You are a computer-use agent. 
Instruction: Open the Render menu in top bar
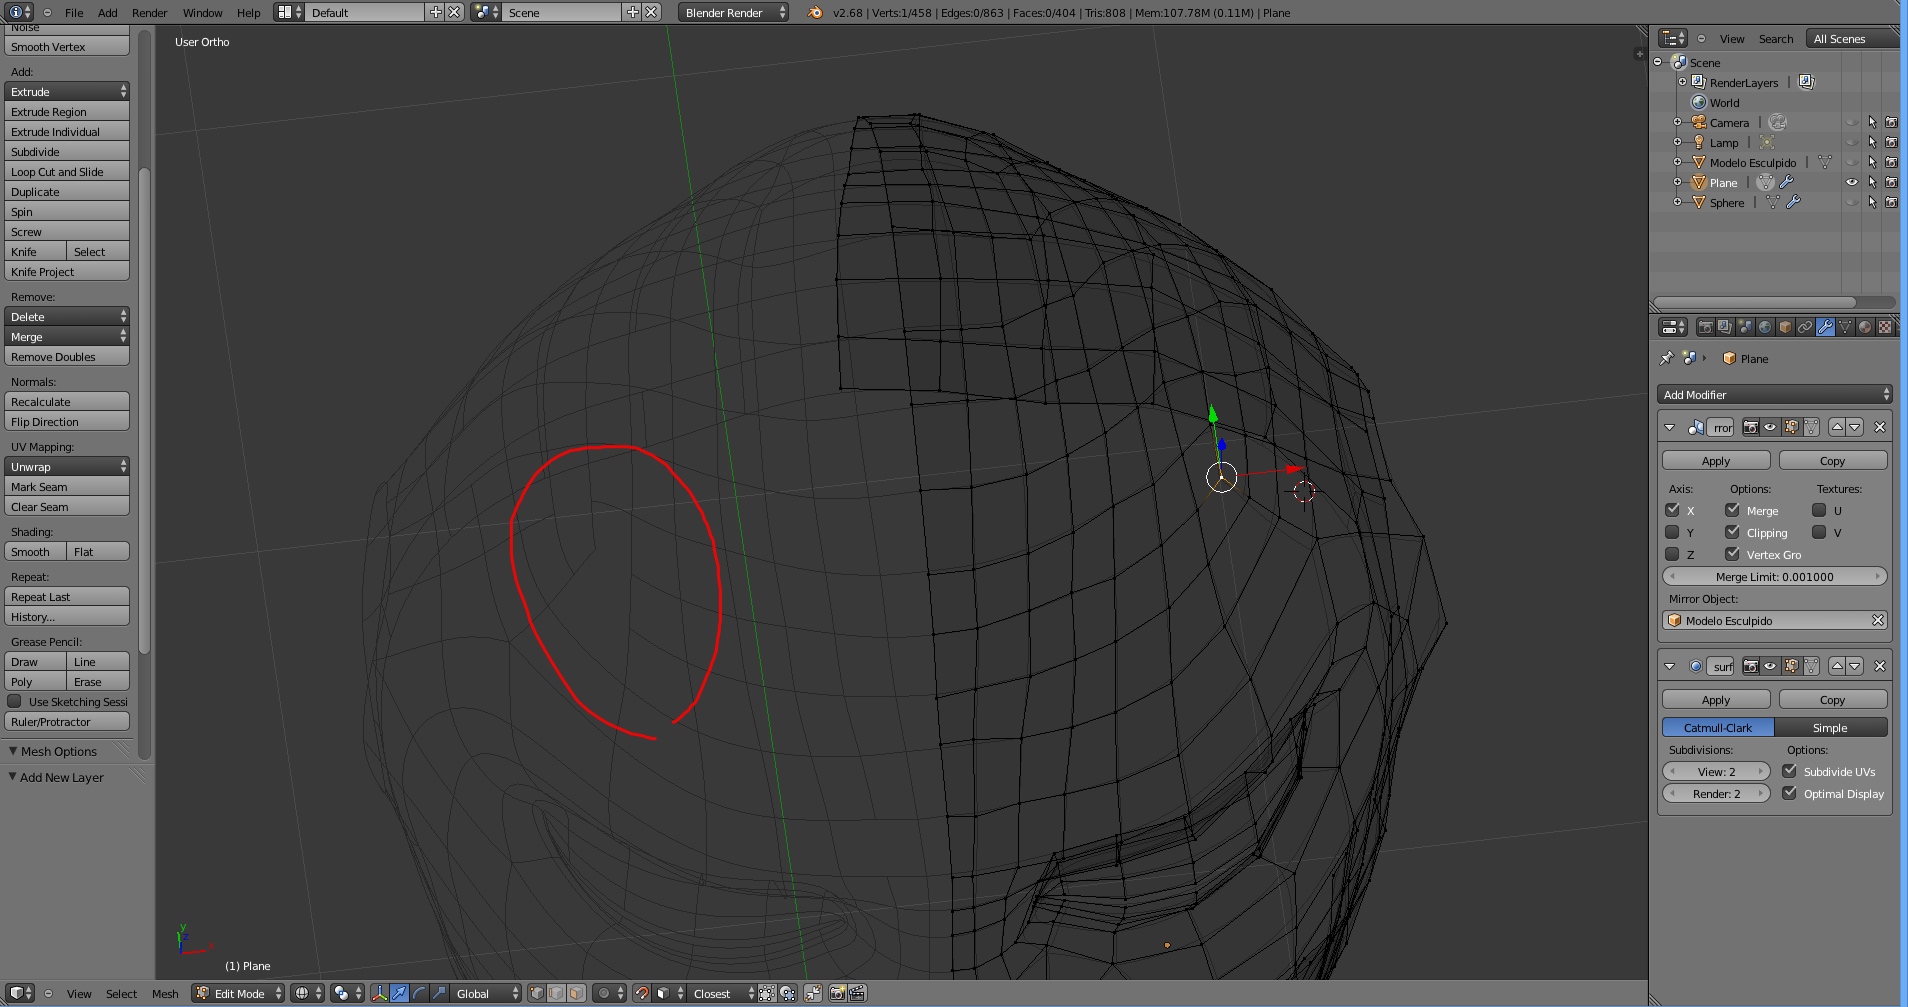(149, 13)
